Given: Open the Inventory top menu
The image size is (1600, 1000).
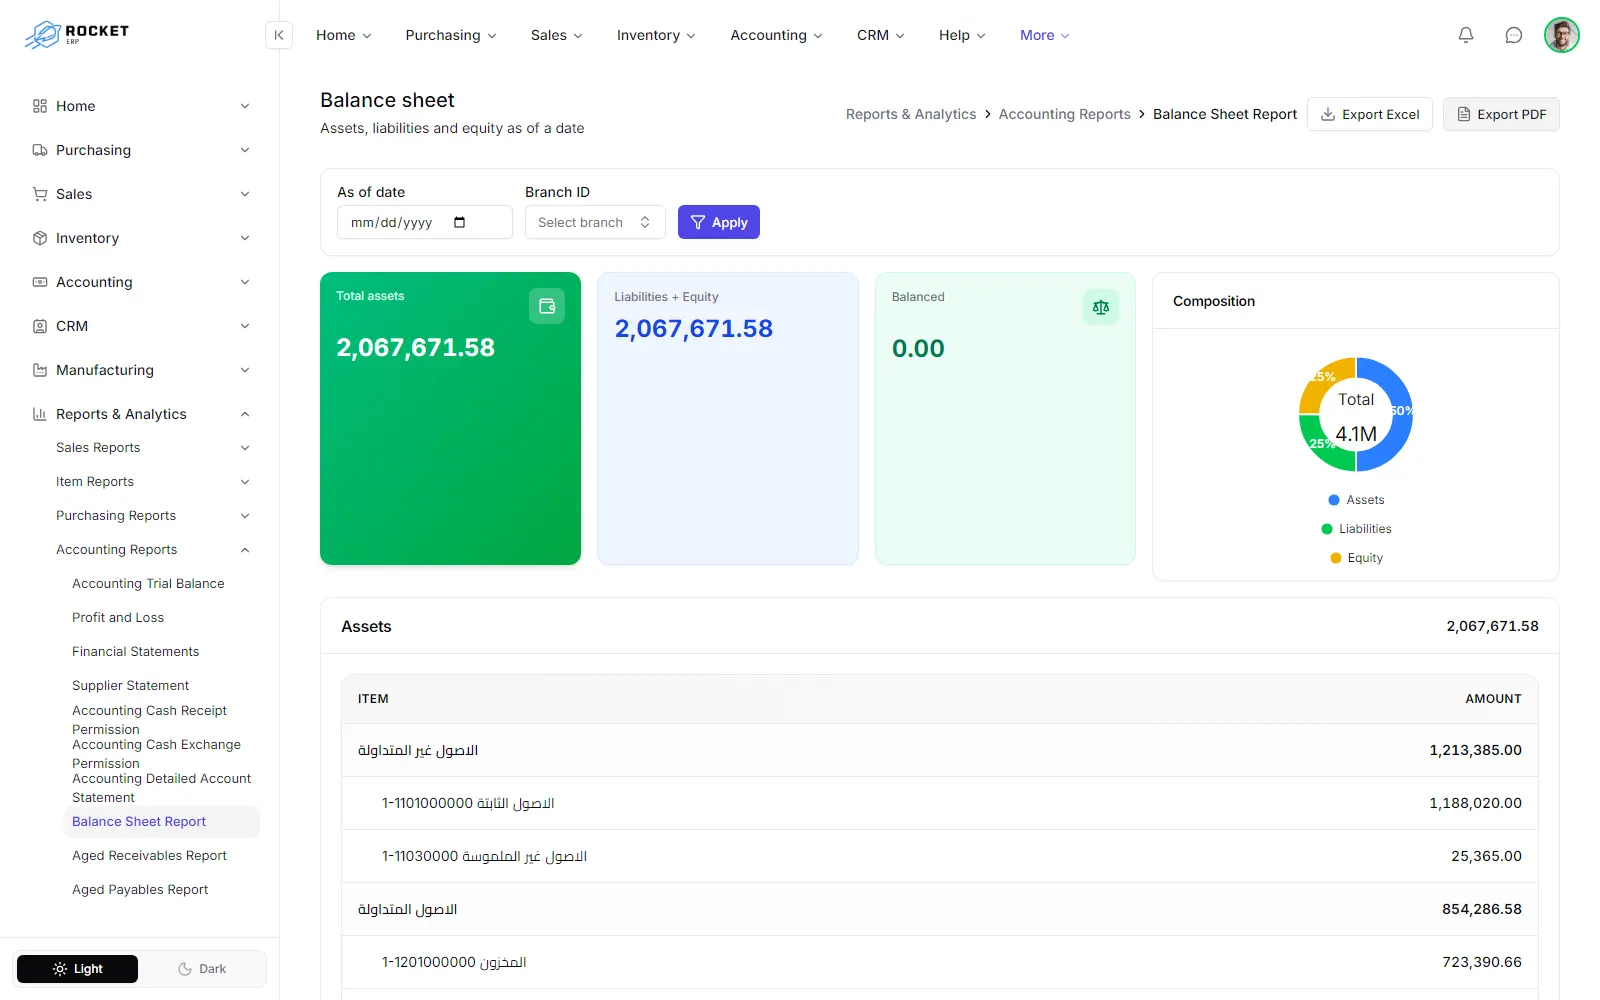Looking at the screenshot, I should (x=656, y=35).
